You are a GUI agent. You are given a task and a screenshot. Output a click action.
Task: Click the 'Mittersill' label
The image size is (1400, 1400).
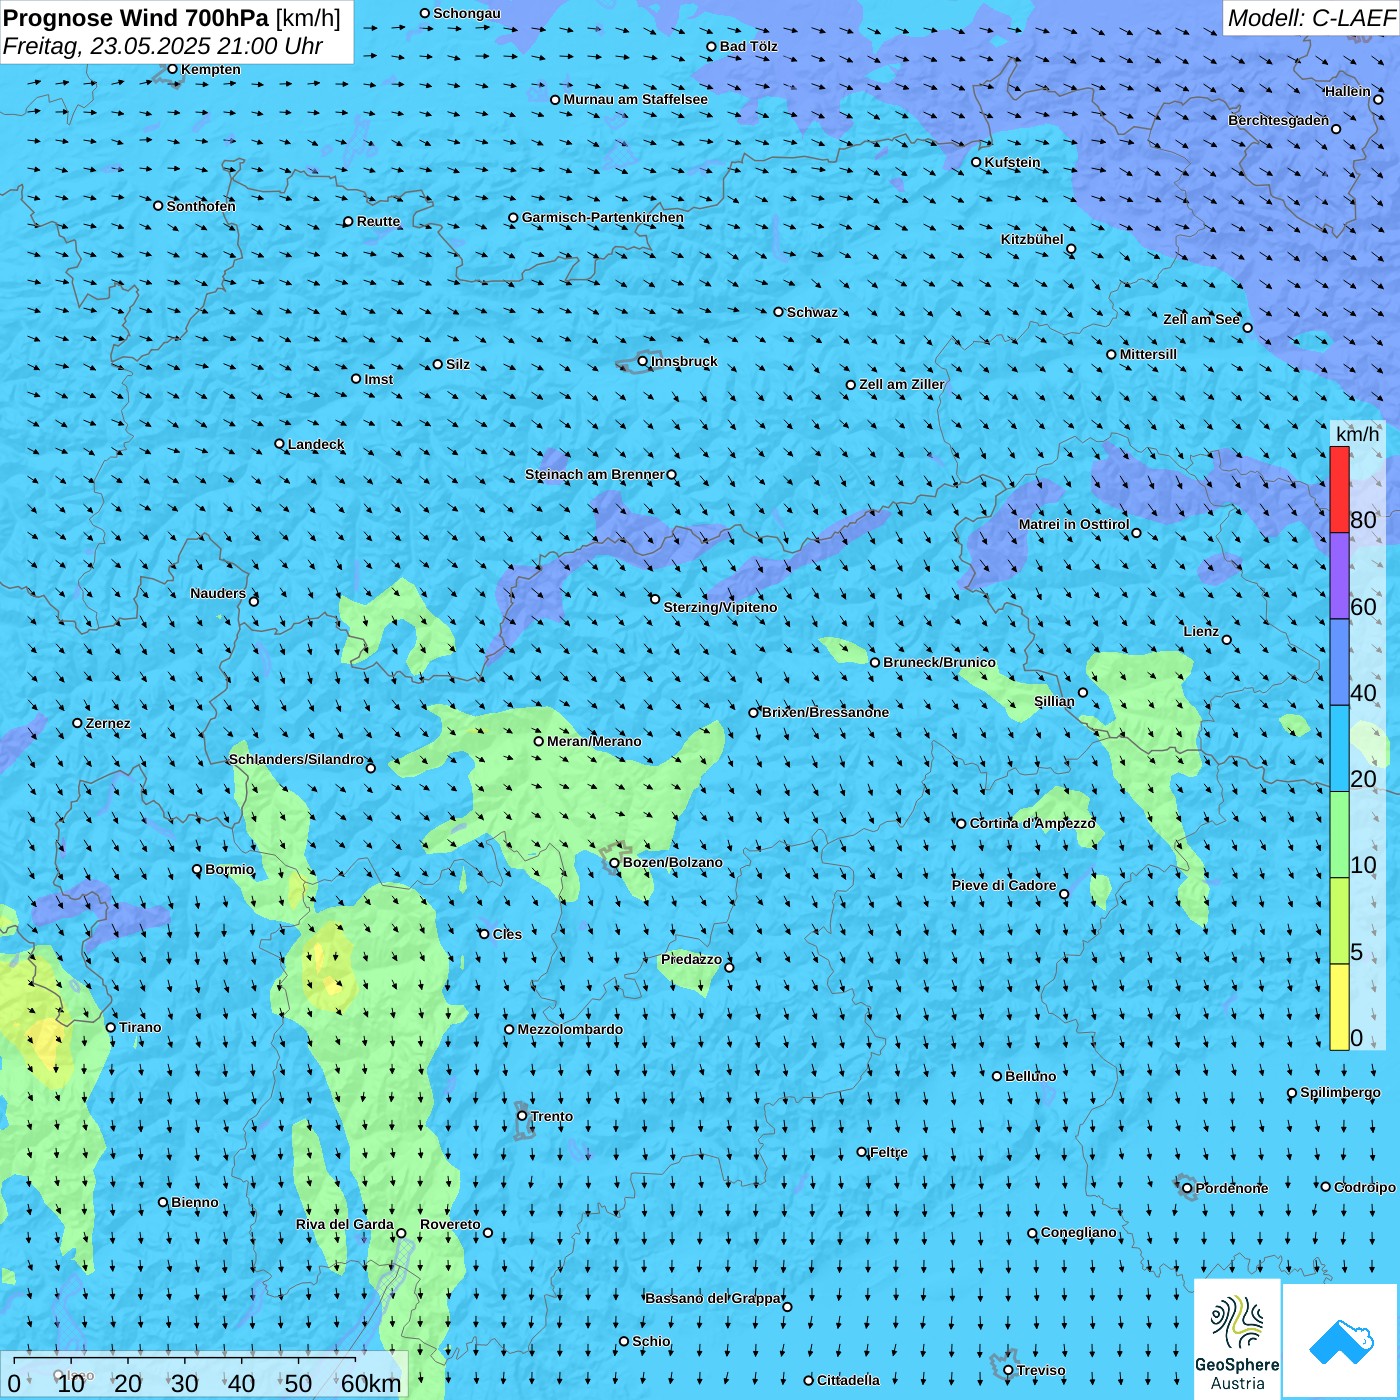(1148, 354)
